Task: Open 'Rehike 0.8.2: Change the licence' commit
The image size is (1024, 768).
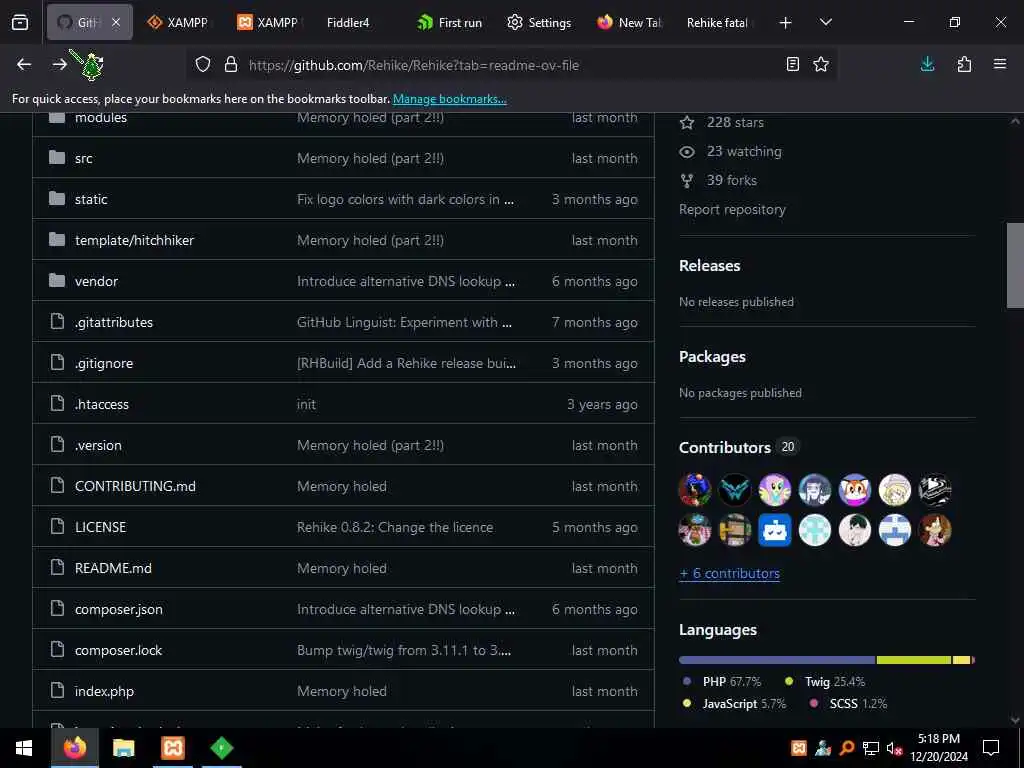Action: pyautogui.click(x=395, y=527)
